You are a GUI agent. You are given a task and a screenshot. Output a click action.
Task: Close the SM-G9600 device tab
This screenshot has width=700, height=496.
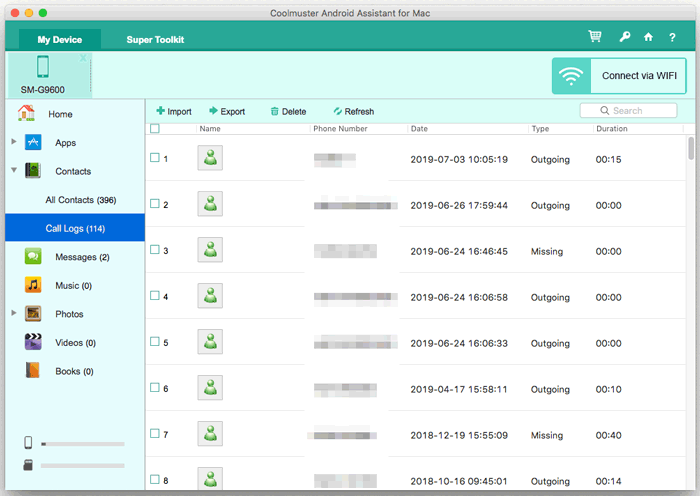tap(83, 58)
